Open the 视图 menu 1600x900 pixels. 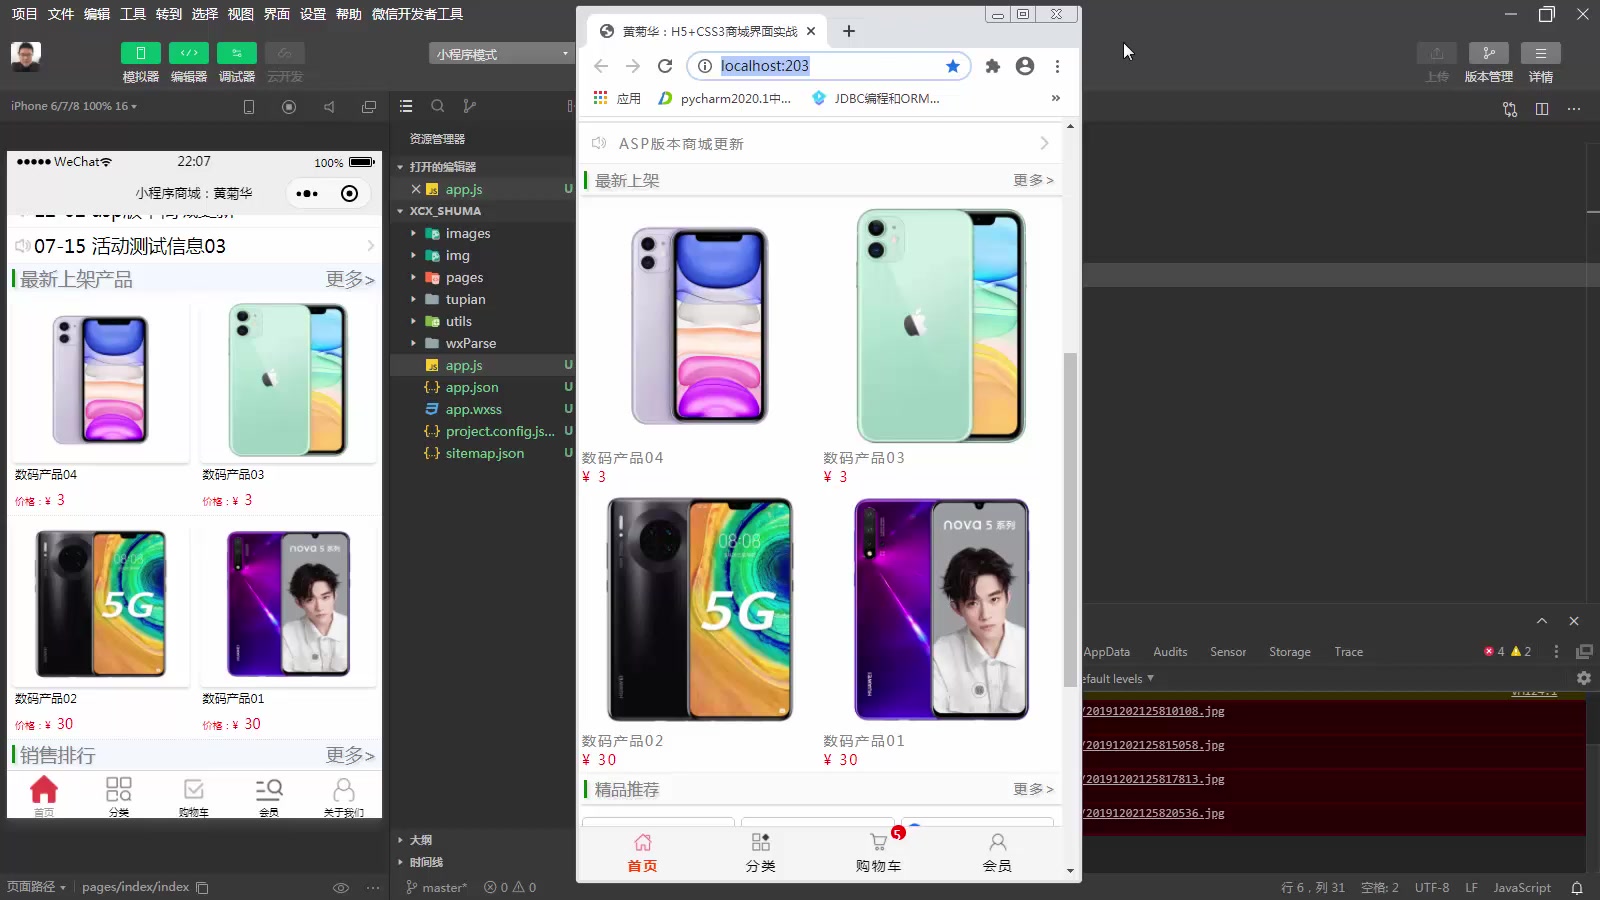[240, 14]
